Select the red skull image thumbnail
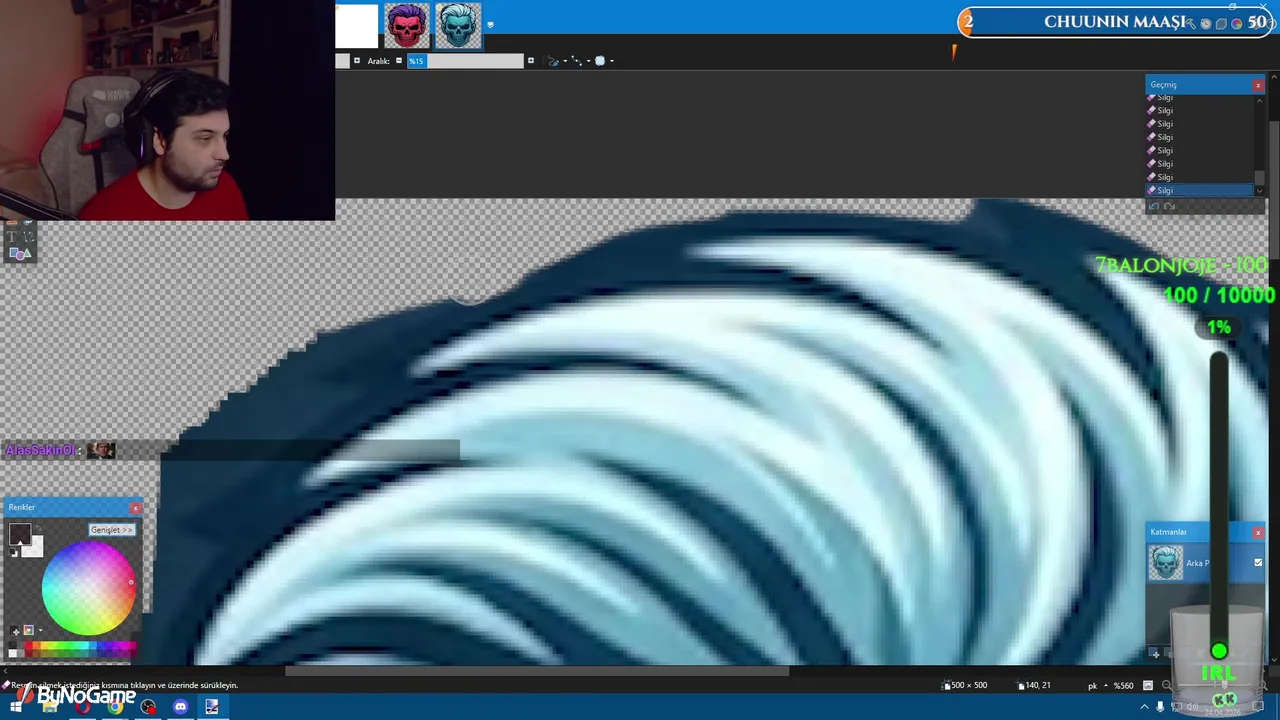The image size is (1280, 720). pyautogui.click(x=406, y=25)
